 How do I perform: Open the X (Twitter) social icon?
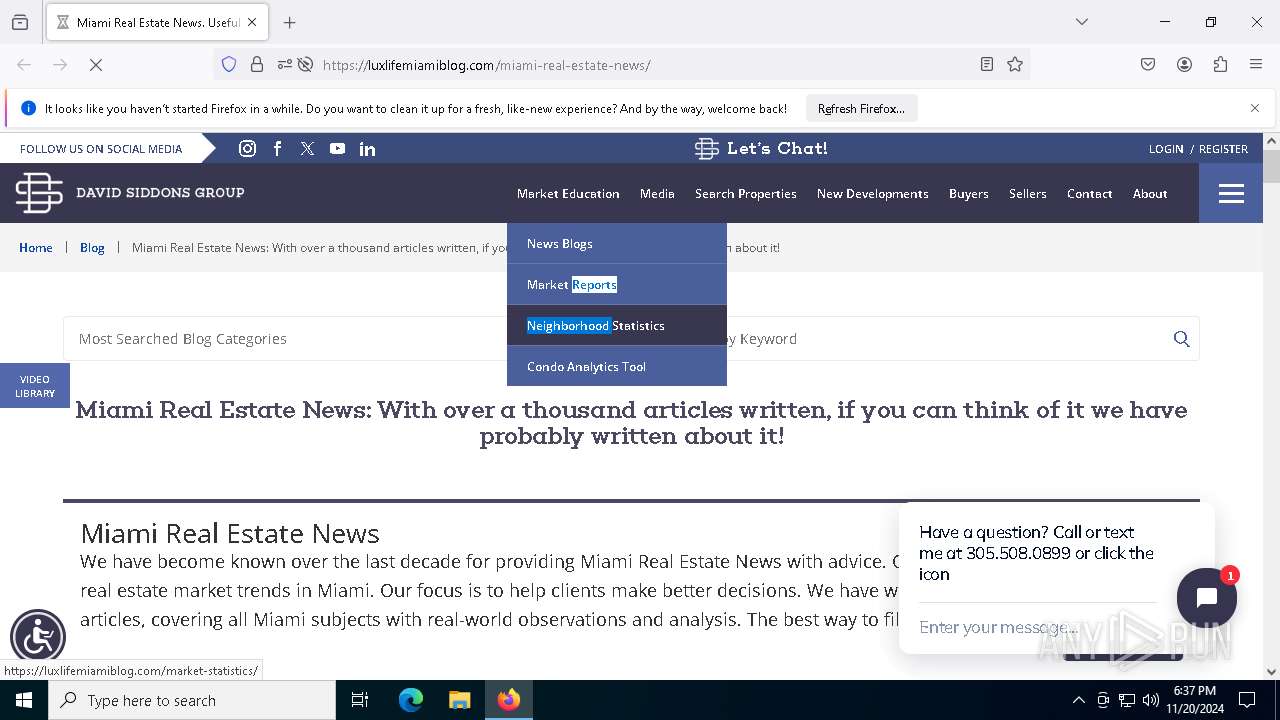click(x=307, y=148)
